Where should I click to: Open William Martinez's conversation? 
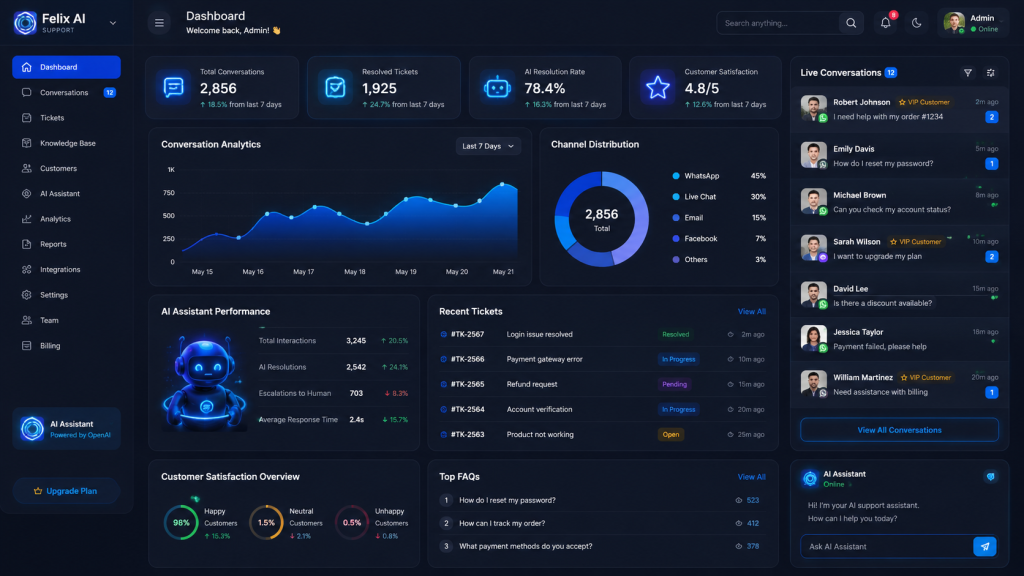(899, 385)
